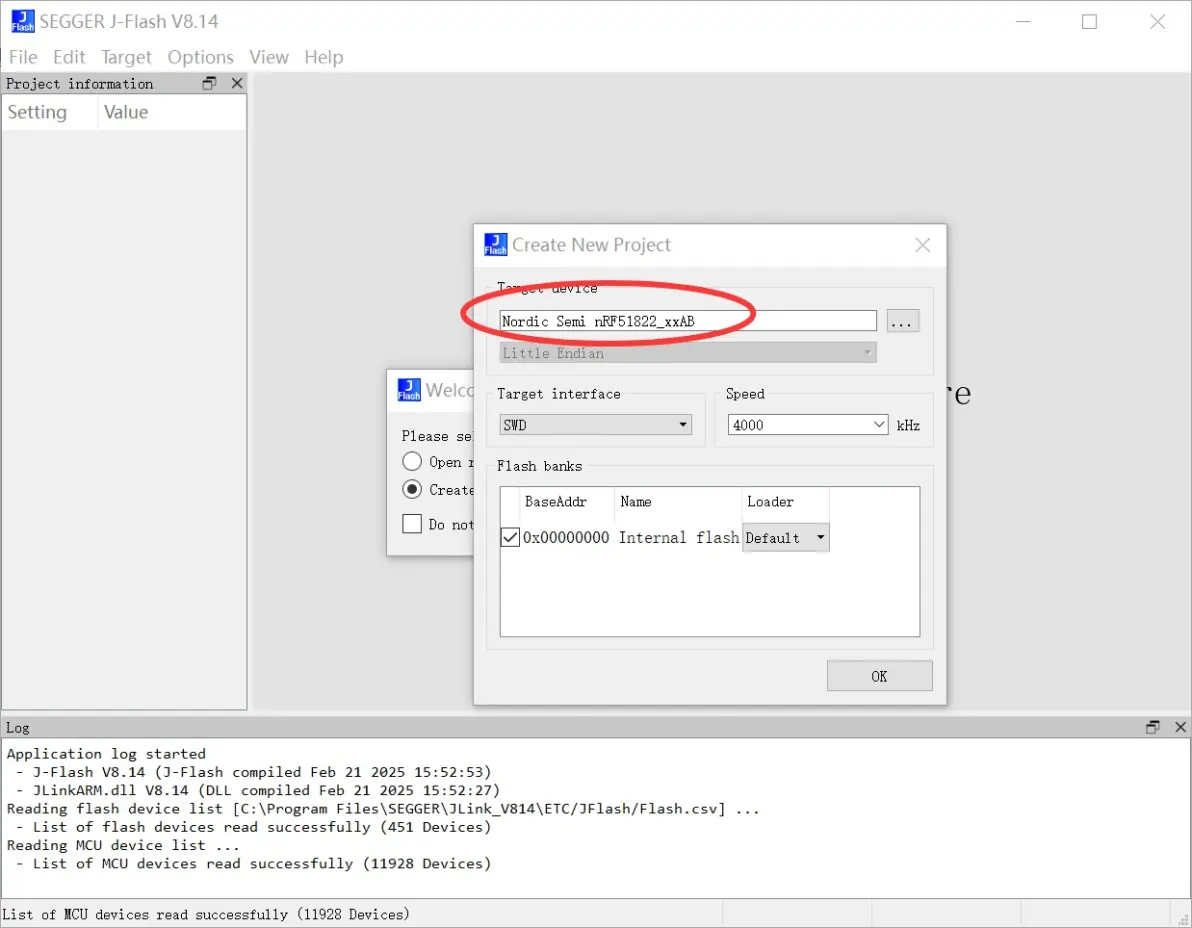The image size is (1192, 928).
Task: Click the BaseAddr column header
Action: tap(566, 502)
